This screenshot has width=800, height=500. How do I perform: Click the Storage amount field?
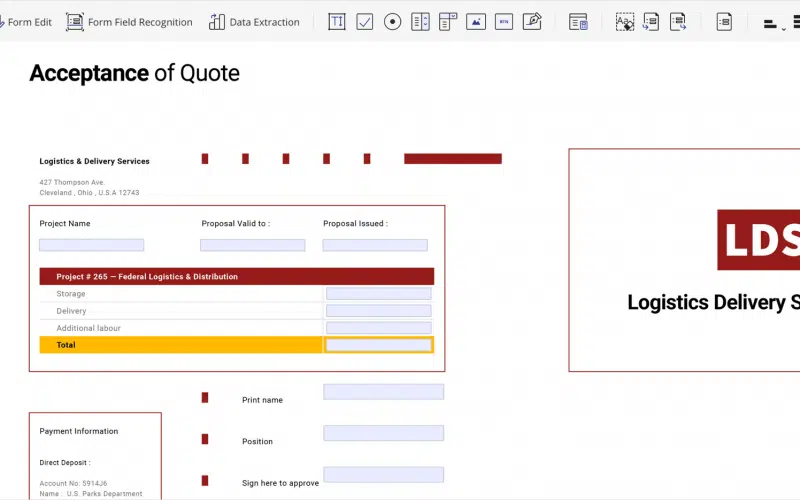[379, 294]
